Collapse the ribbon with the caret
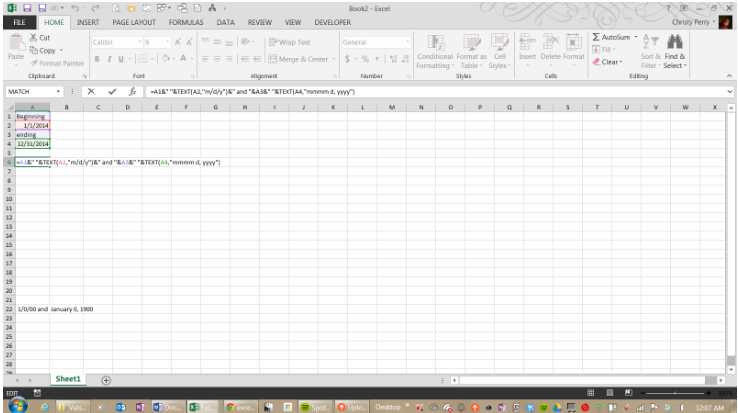 pos(729,75)
